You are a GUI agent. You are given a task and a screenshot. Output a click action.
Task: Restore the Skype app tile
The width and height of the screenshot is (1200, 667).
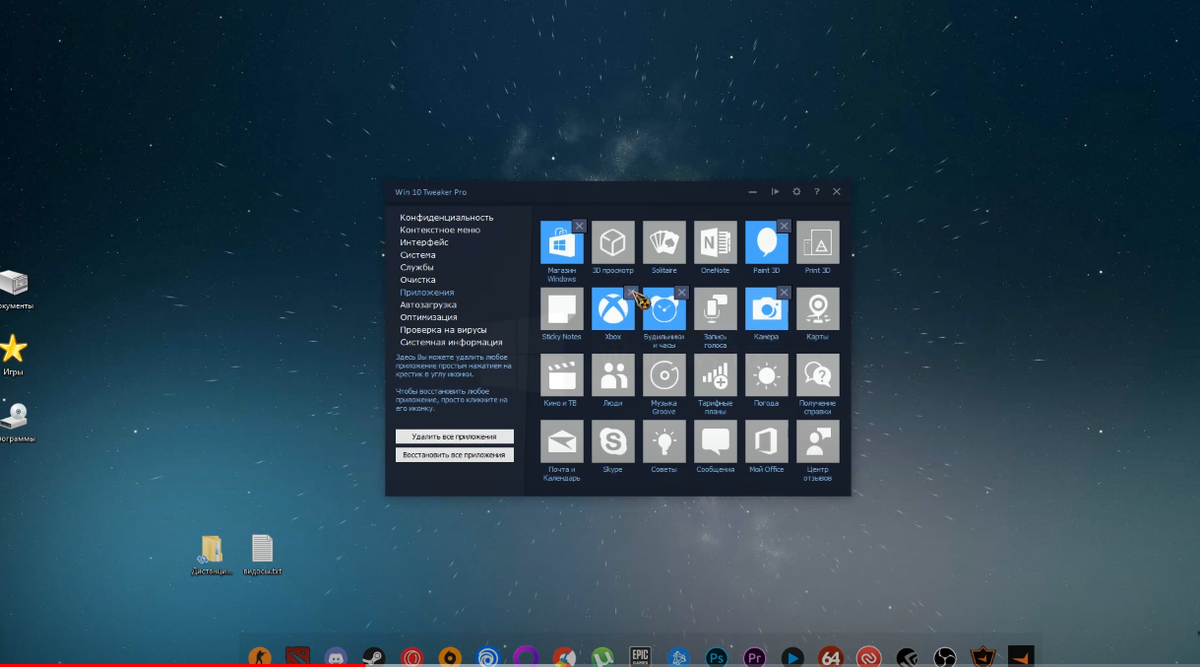click(x=613, y=441)
